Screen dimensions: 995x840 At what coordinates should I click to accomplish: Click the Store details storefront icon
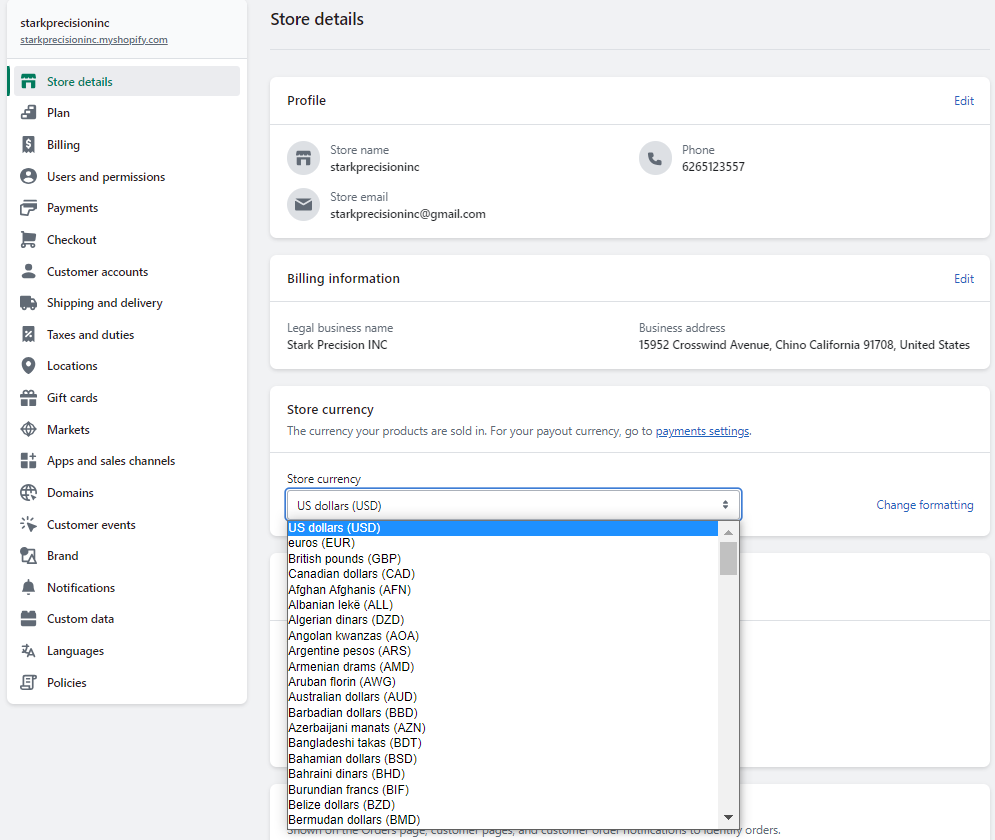[x=29, y=81]
